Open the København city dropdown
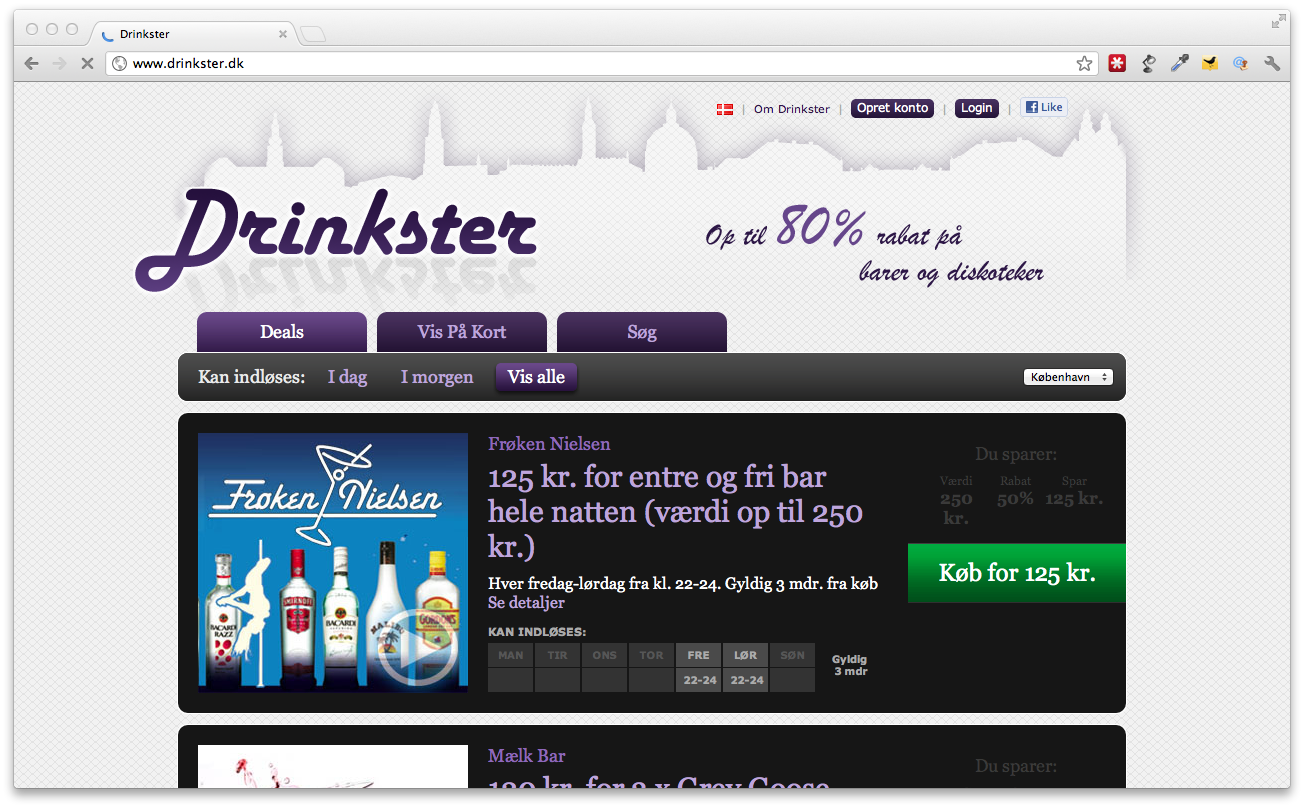Image resolution: width=1304 pixels, height=808 pixels. [x=1068, y=377]
